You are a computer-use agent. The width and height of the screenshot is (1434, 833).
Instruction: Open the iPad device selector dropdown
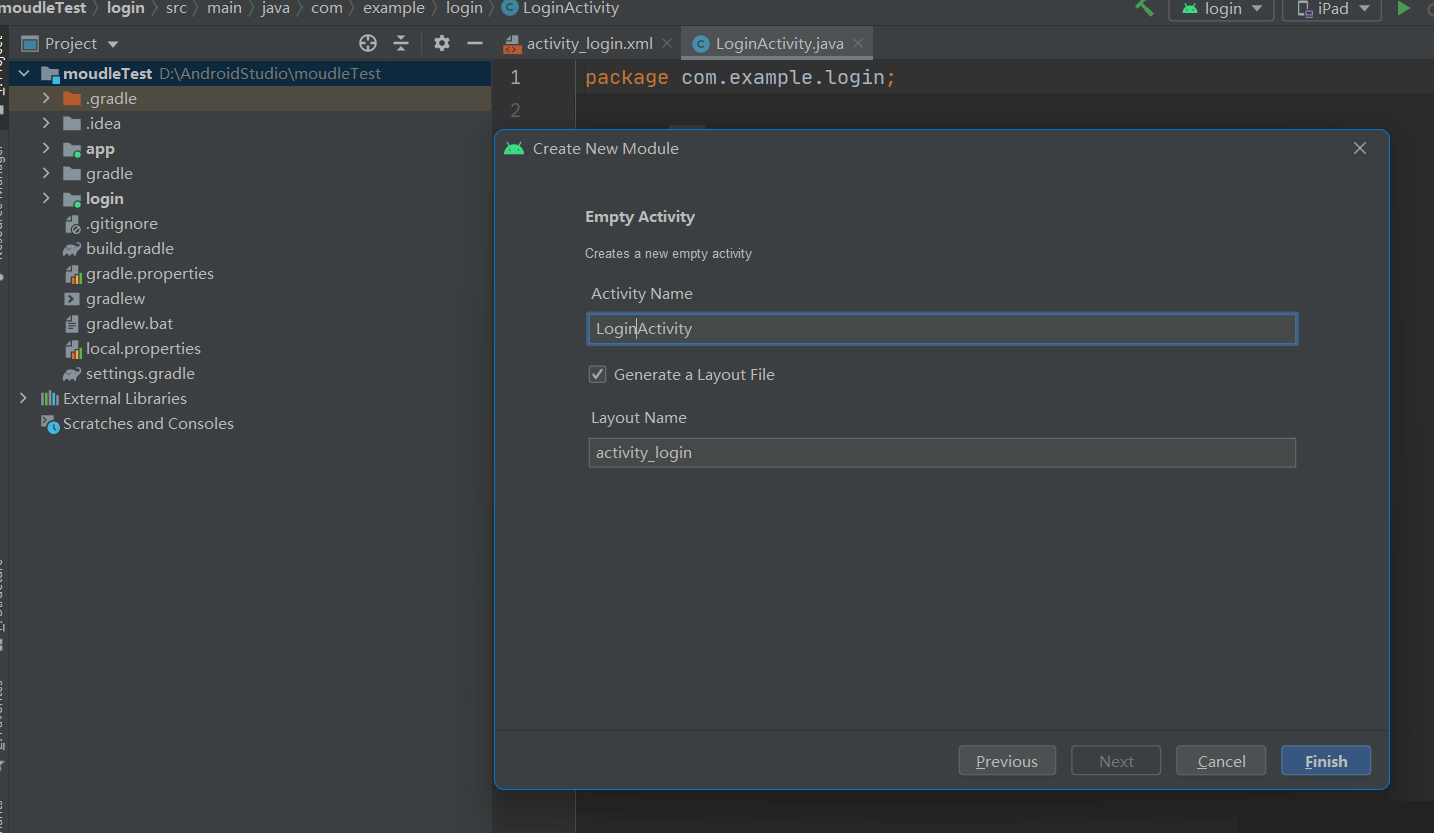point(1332,9)
